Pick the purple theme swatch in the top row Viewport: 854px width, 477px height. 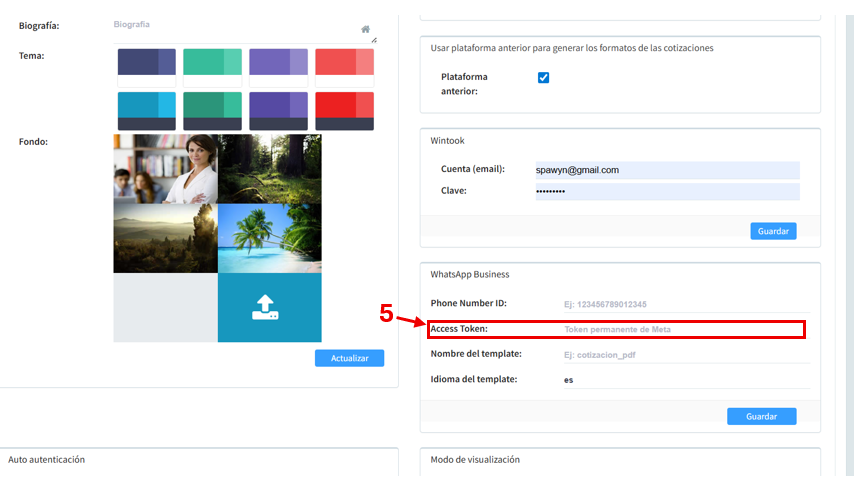point(278,62)
